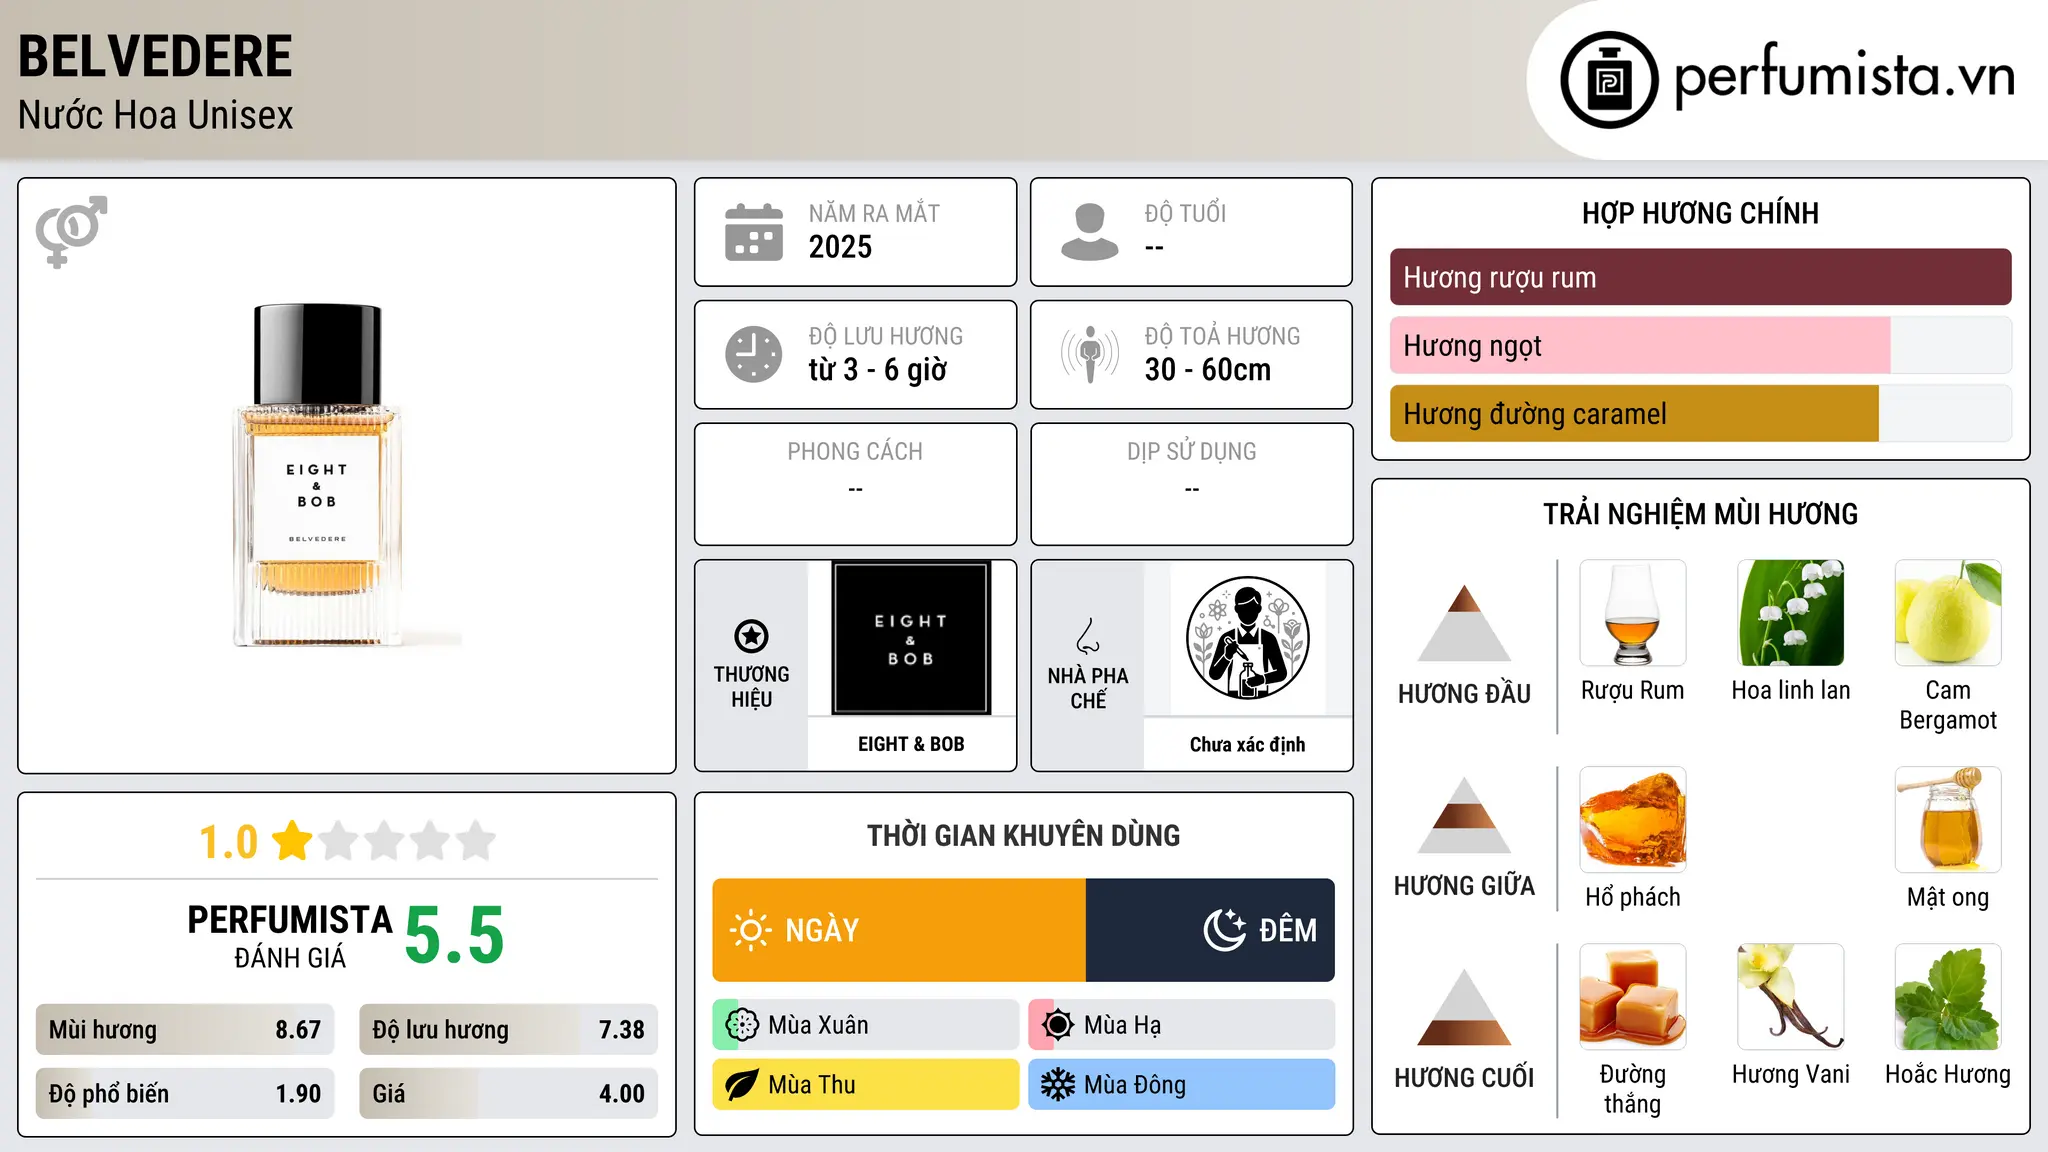
Task: Click the nose icon above Nhà pha chế
Action: 1088,636
